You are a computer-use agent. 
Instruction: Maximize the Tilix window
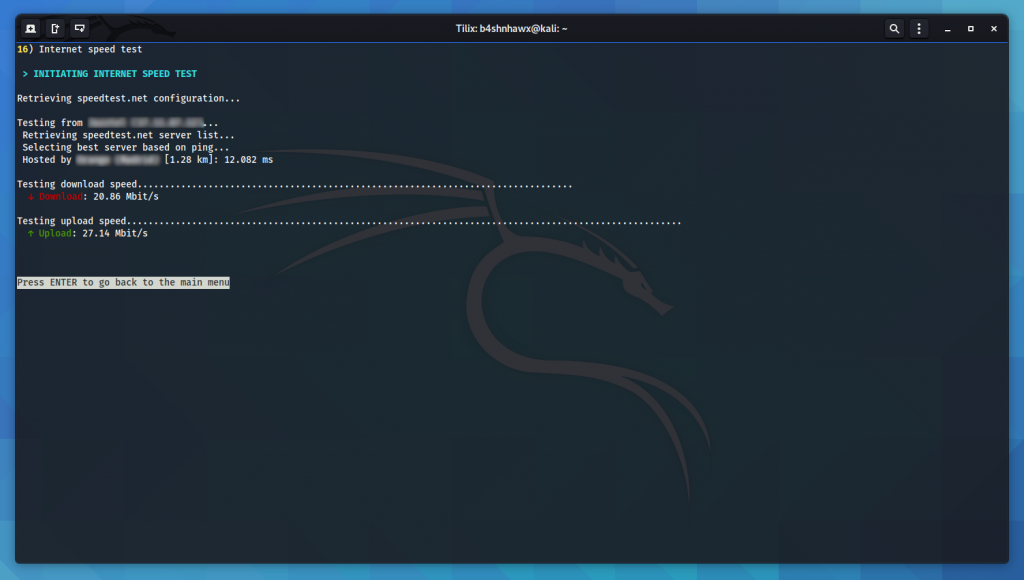click(970, 29)
